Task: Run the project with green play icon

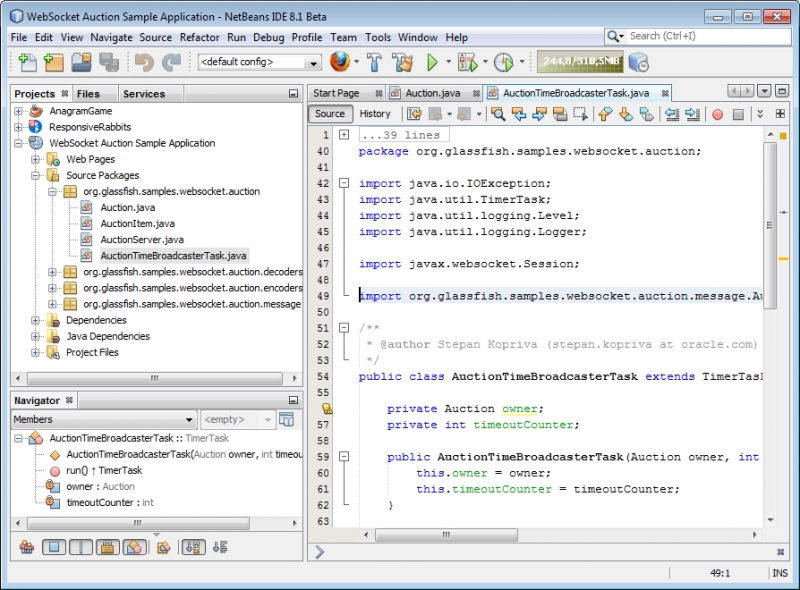Action: pyautogui.click(x=433, y=62)
